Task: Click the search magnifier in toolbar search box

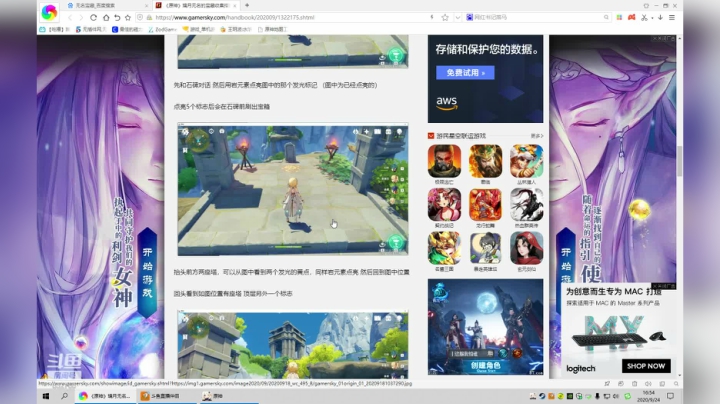Action: tap(606, 17)
